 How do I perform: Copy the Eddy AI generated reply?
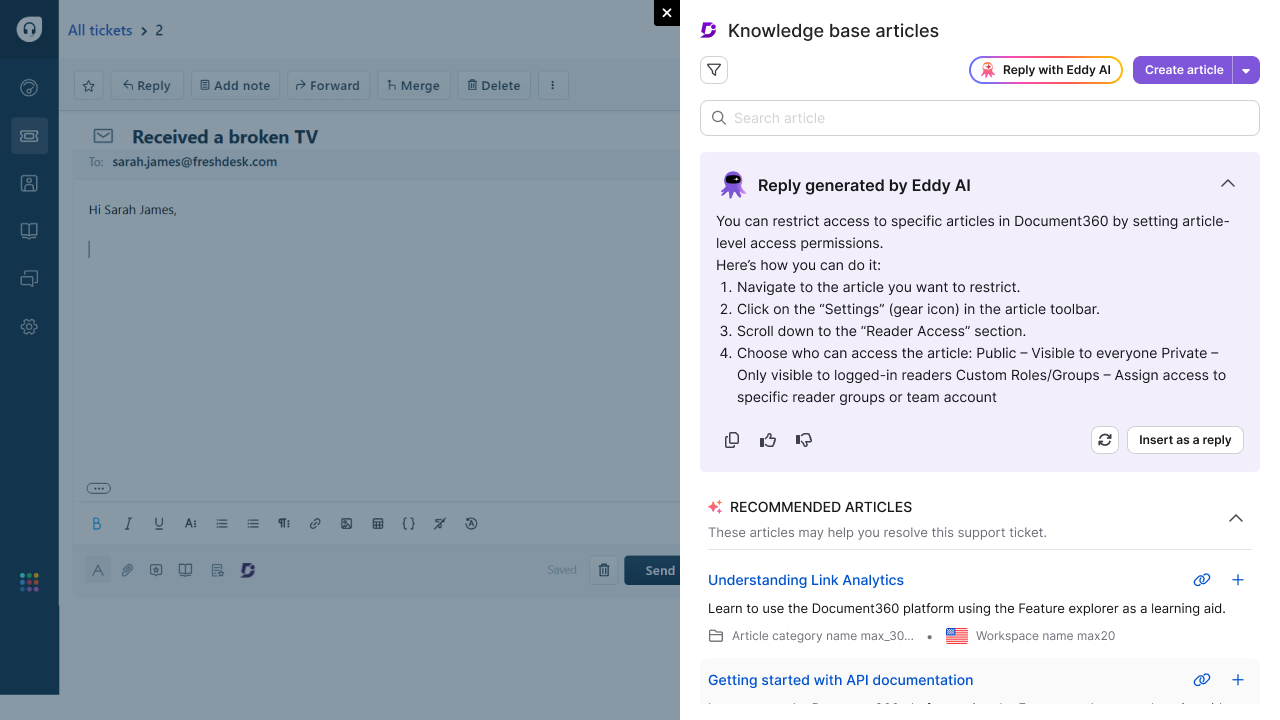(x=732, y=440)
